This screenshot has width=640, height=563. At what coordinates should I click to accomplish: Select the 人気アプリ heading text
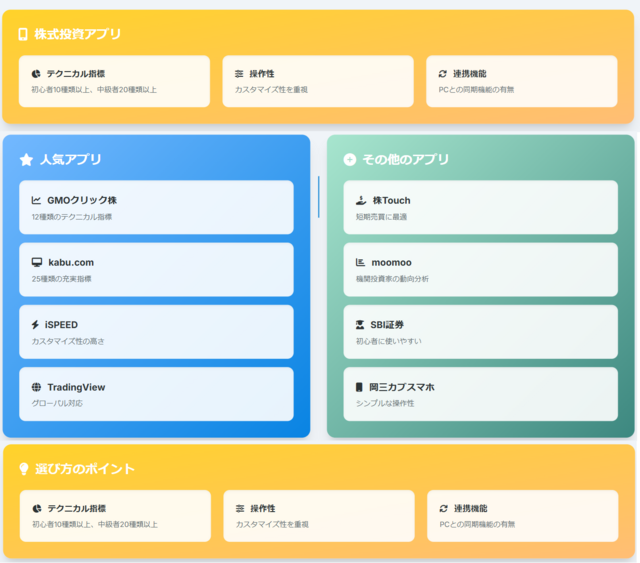coord(71,160)
